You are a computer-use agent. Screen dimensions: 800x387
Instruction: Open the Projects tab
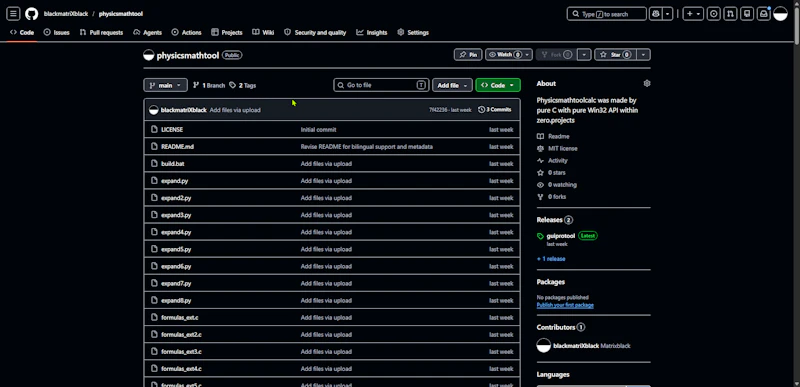227,33
